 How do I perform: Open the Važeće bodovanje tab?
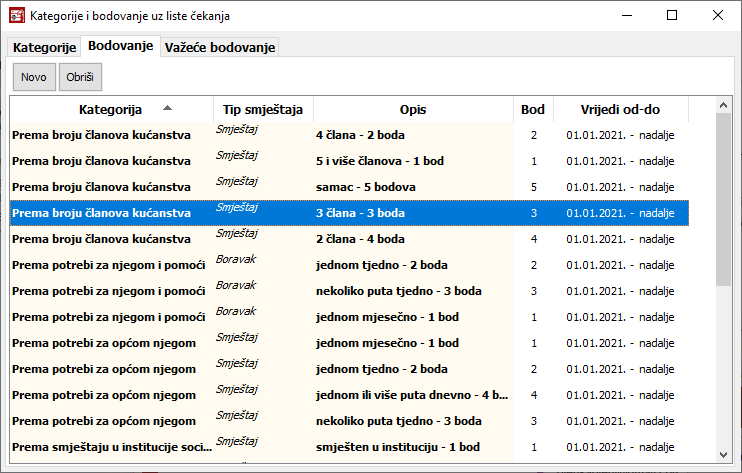point(219,47)
